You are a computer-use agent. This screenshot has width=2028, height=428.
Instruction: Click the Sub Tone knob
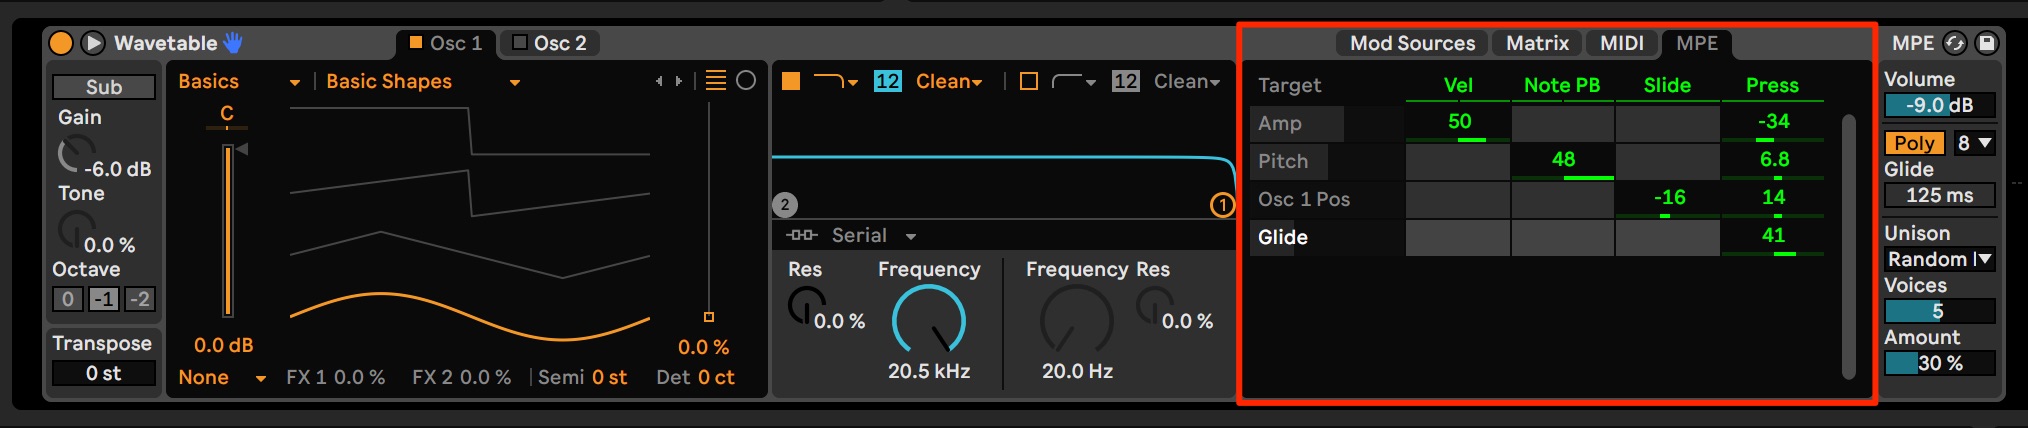[x=74, y=230]
